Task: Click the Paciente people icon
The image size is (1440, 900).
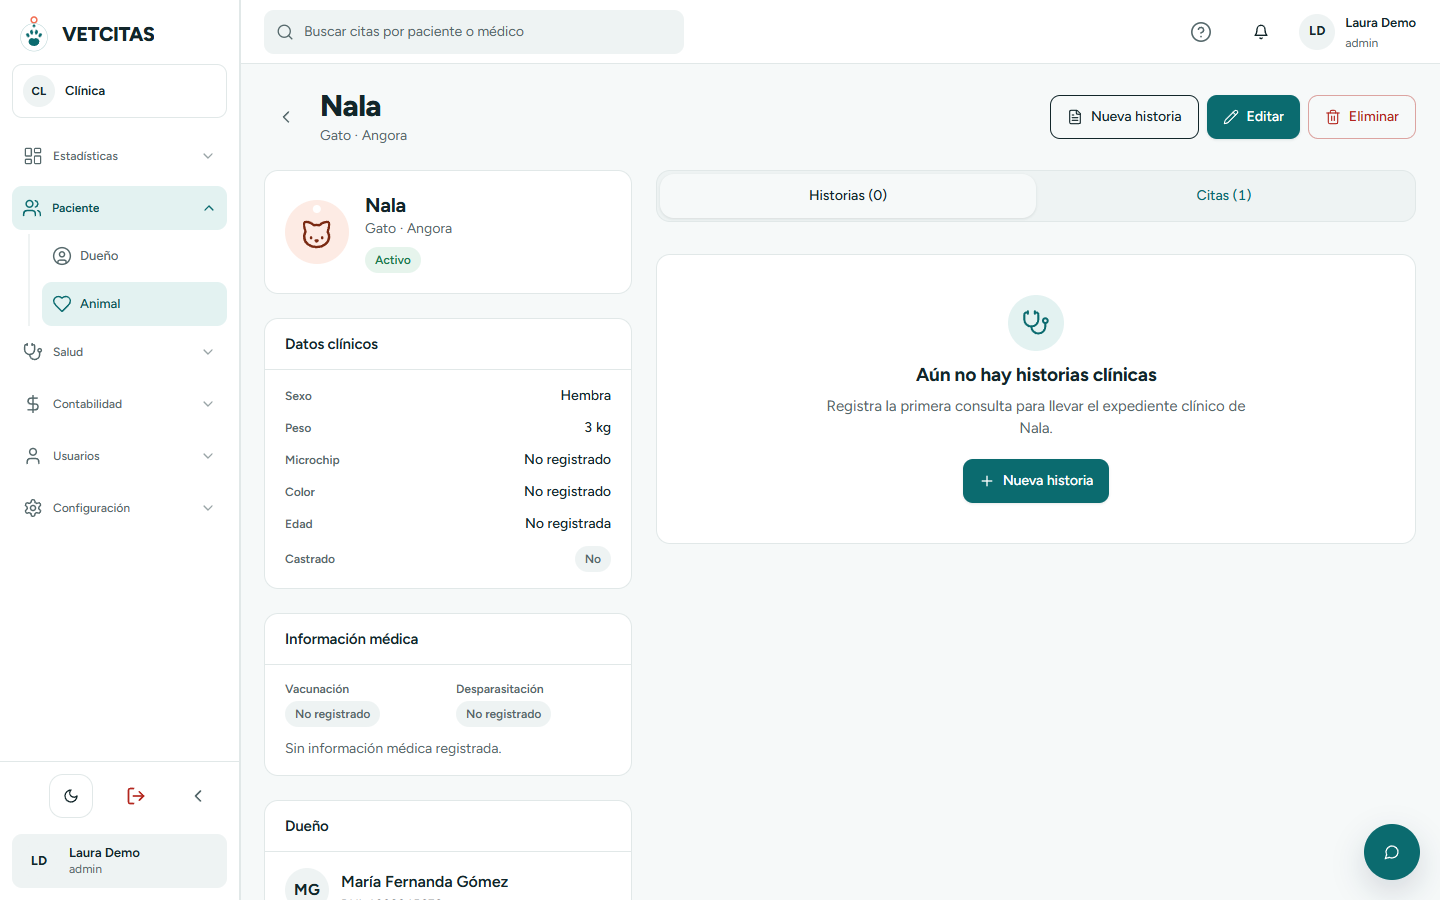Action: click(x=33, y=208)
